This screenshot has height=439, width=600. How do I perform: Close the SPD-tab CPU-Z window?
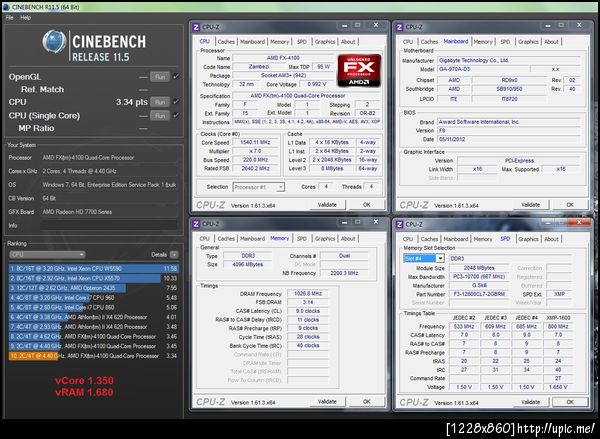tap(579, 222)
